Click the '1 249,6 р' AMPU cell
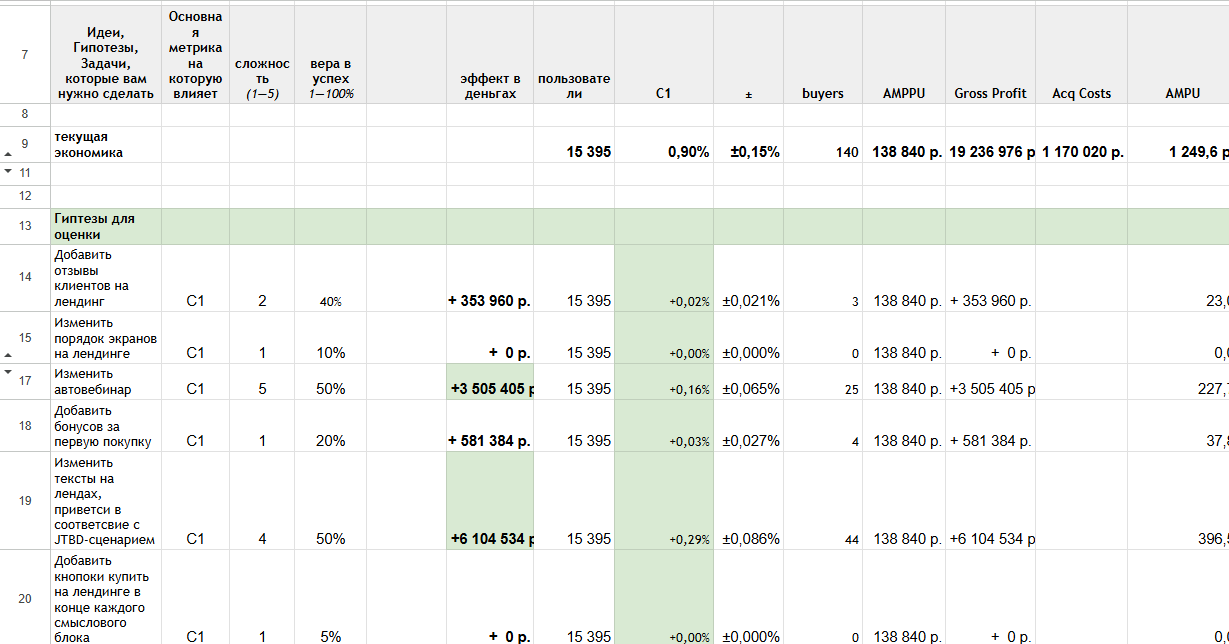This screenshot has height=644, width=1229. 1178,145
